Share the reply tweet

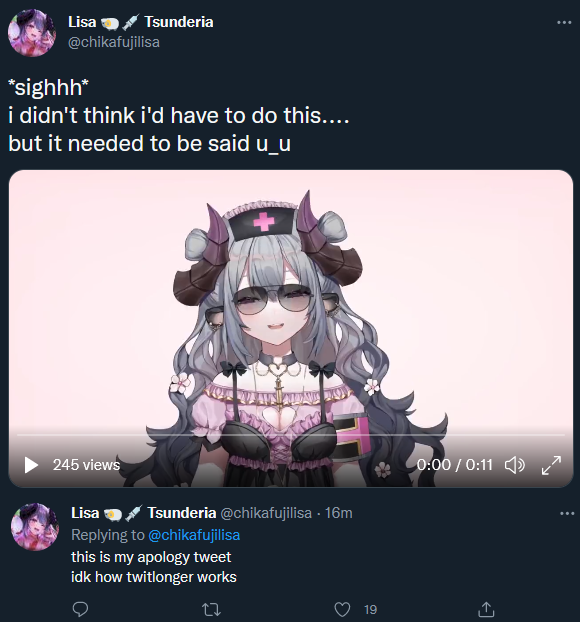click(x=486, y=609)
